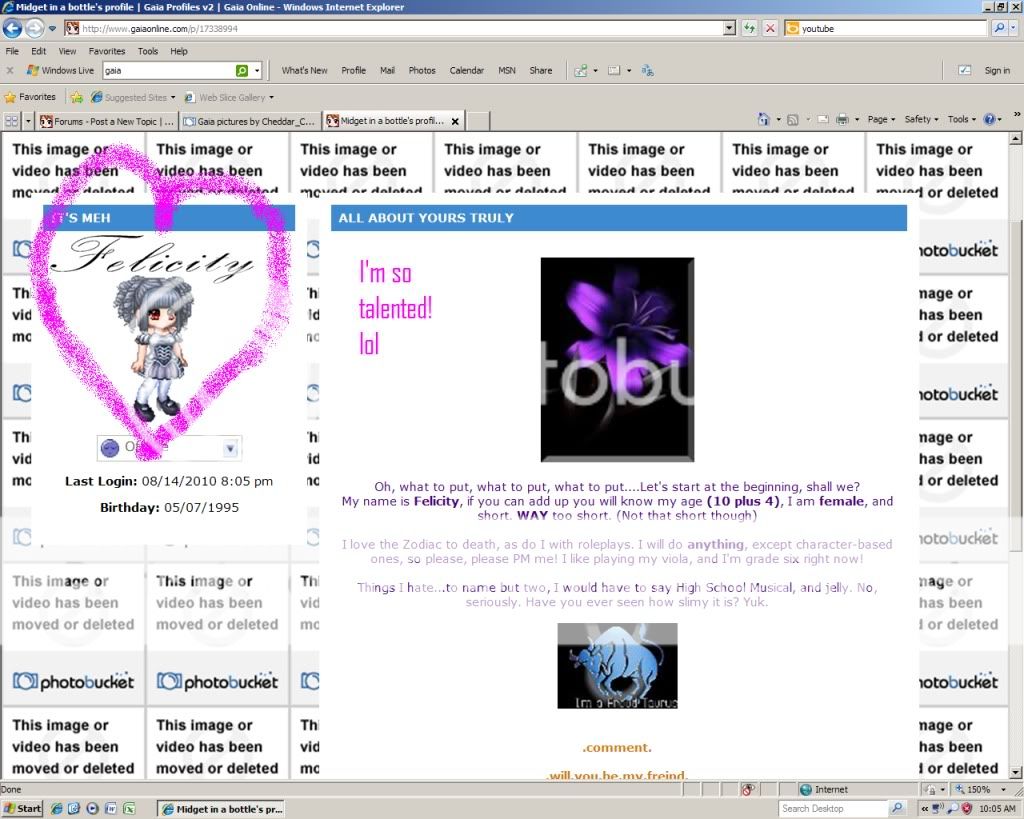Click the gaiaonline.com address bar field

pyautogui.click(x=394, y=29)
